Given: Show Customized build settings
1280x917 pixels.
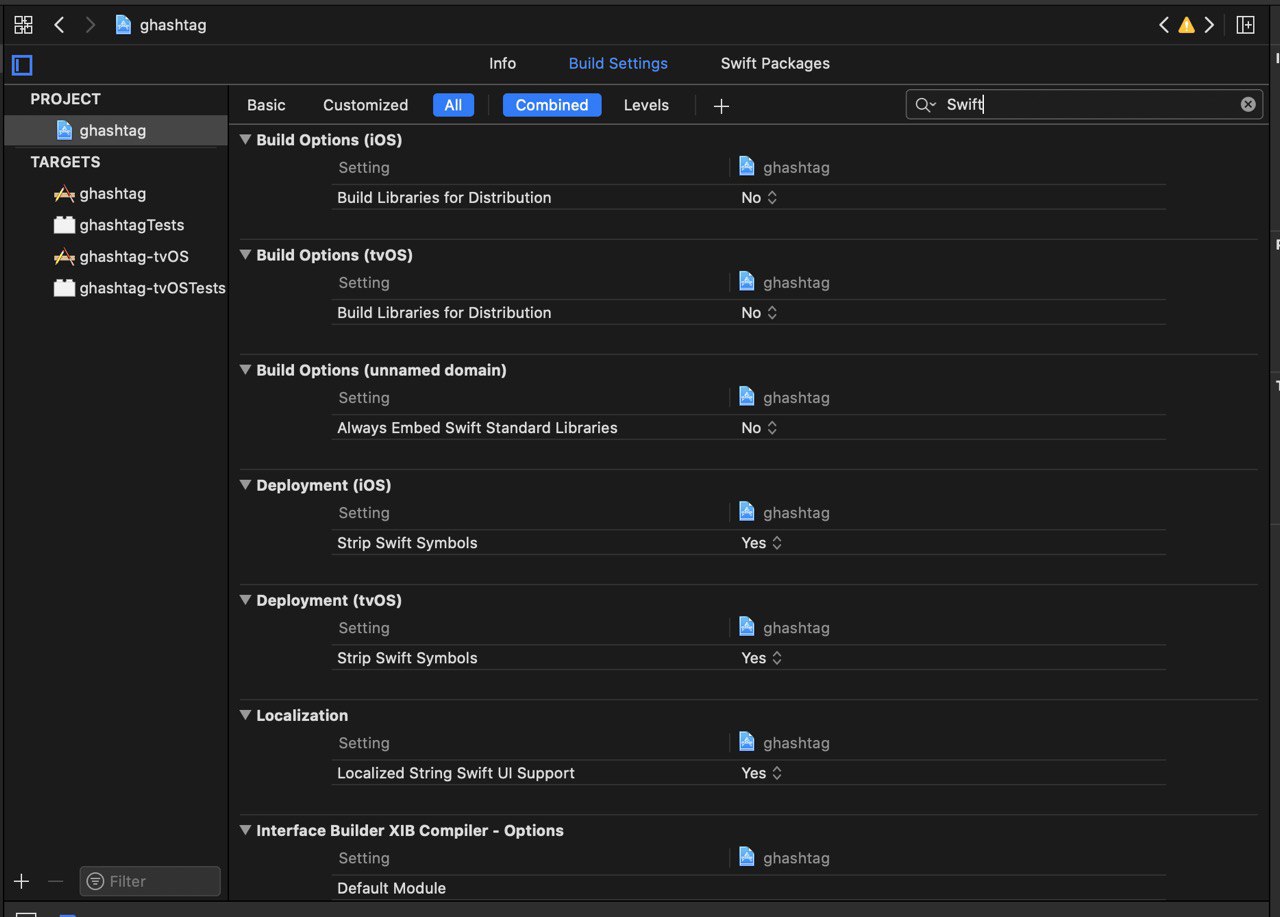Looking at the screenshot, I should click(365, 105).
